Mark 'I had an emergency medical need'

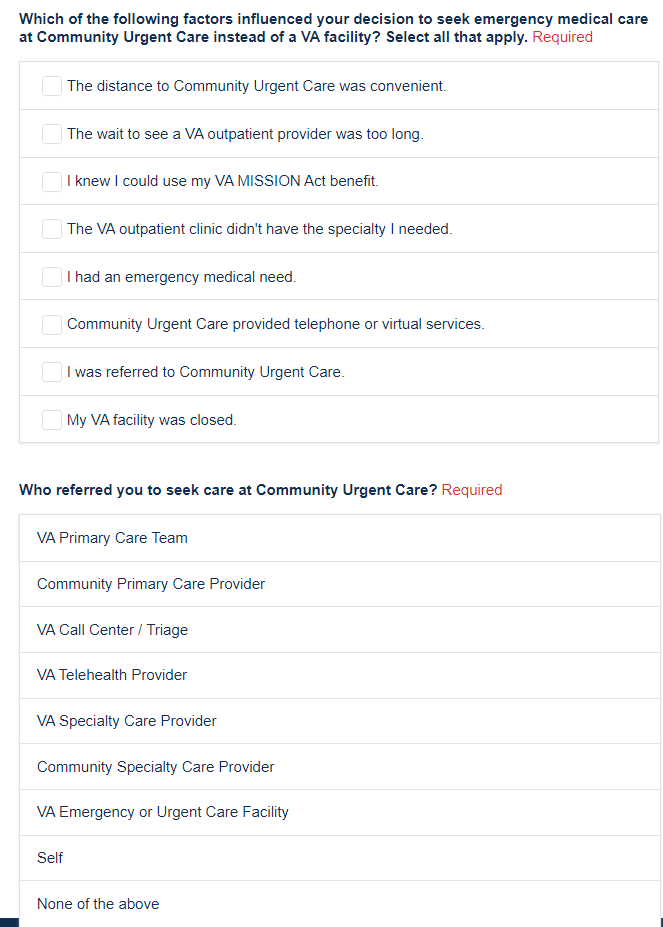[52, 277]
